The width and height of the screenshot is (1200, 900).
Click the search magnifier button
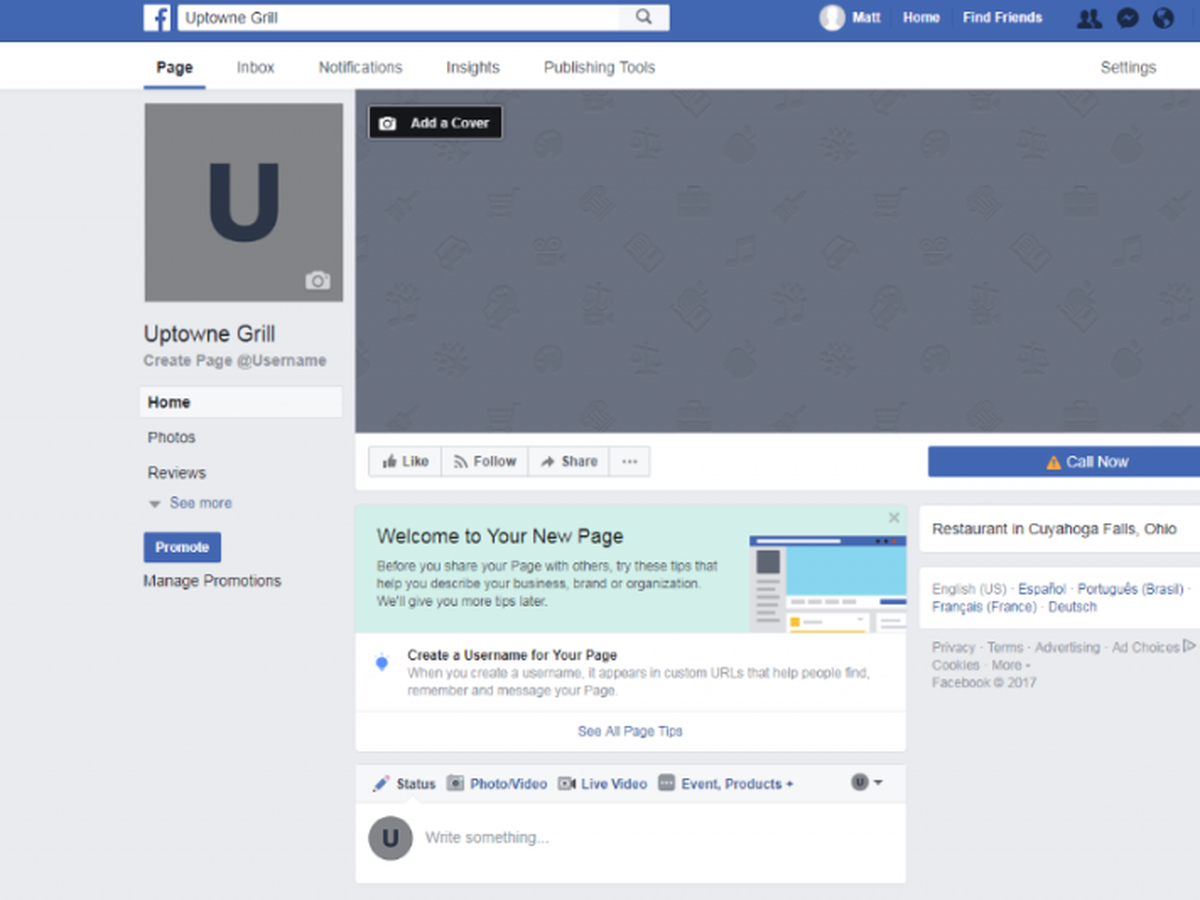(643, 17)
